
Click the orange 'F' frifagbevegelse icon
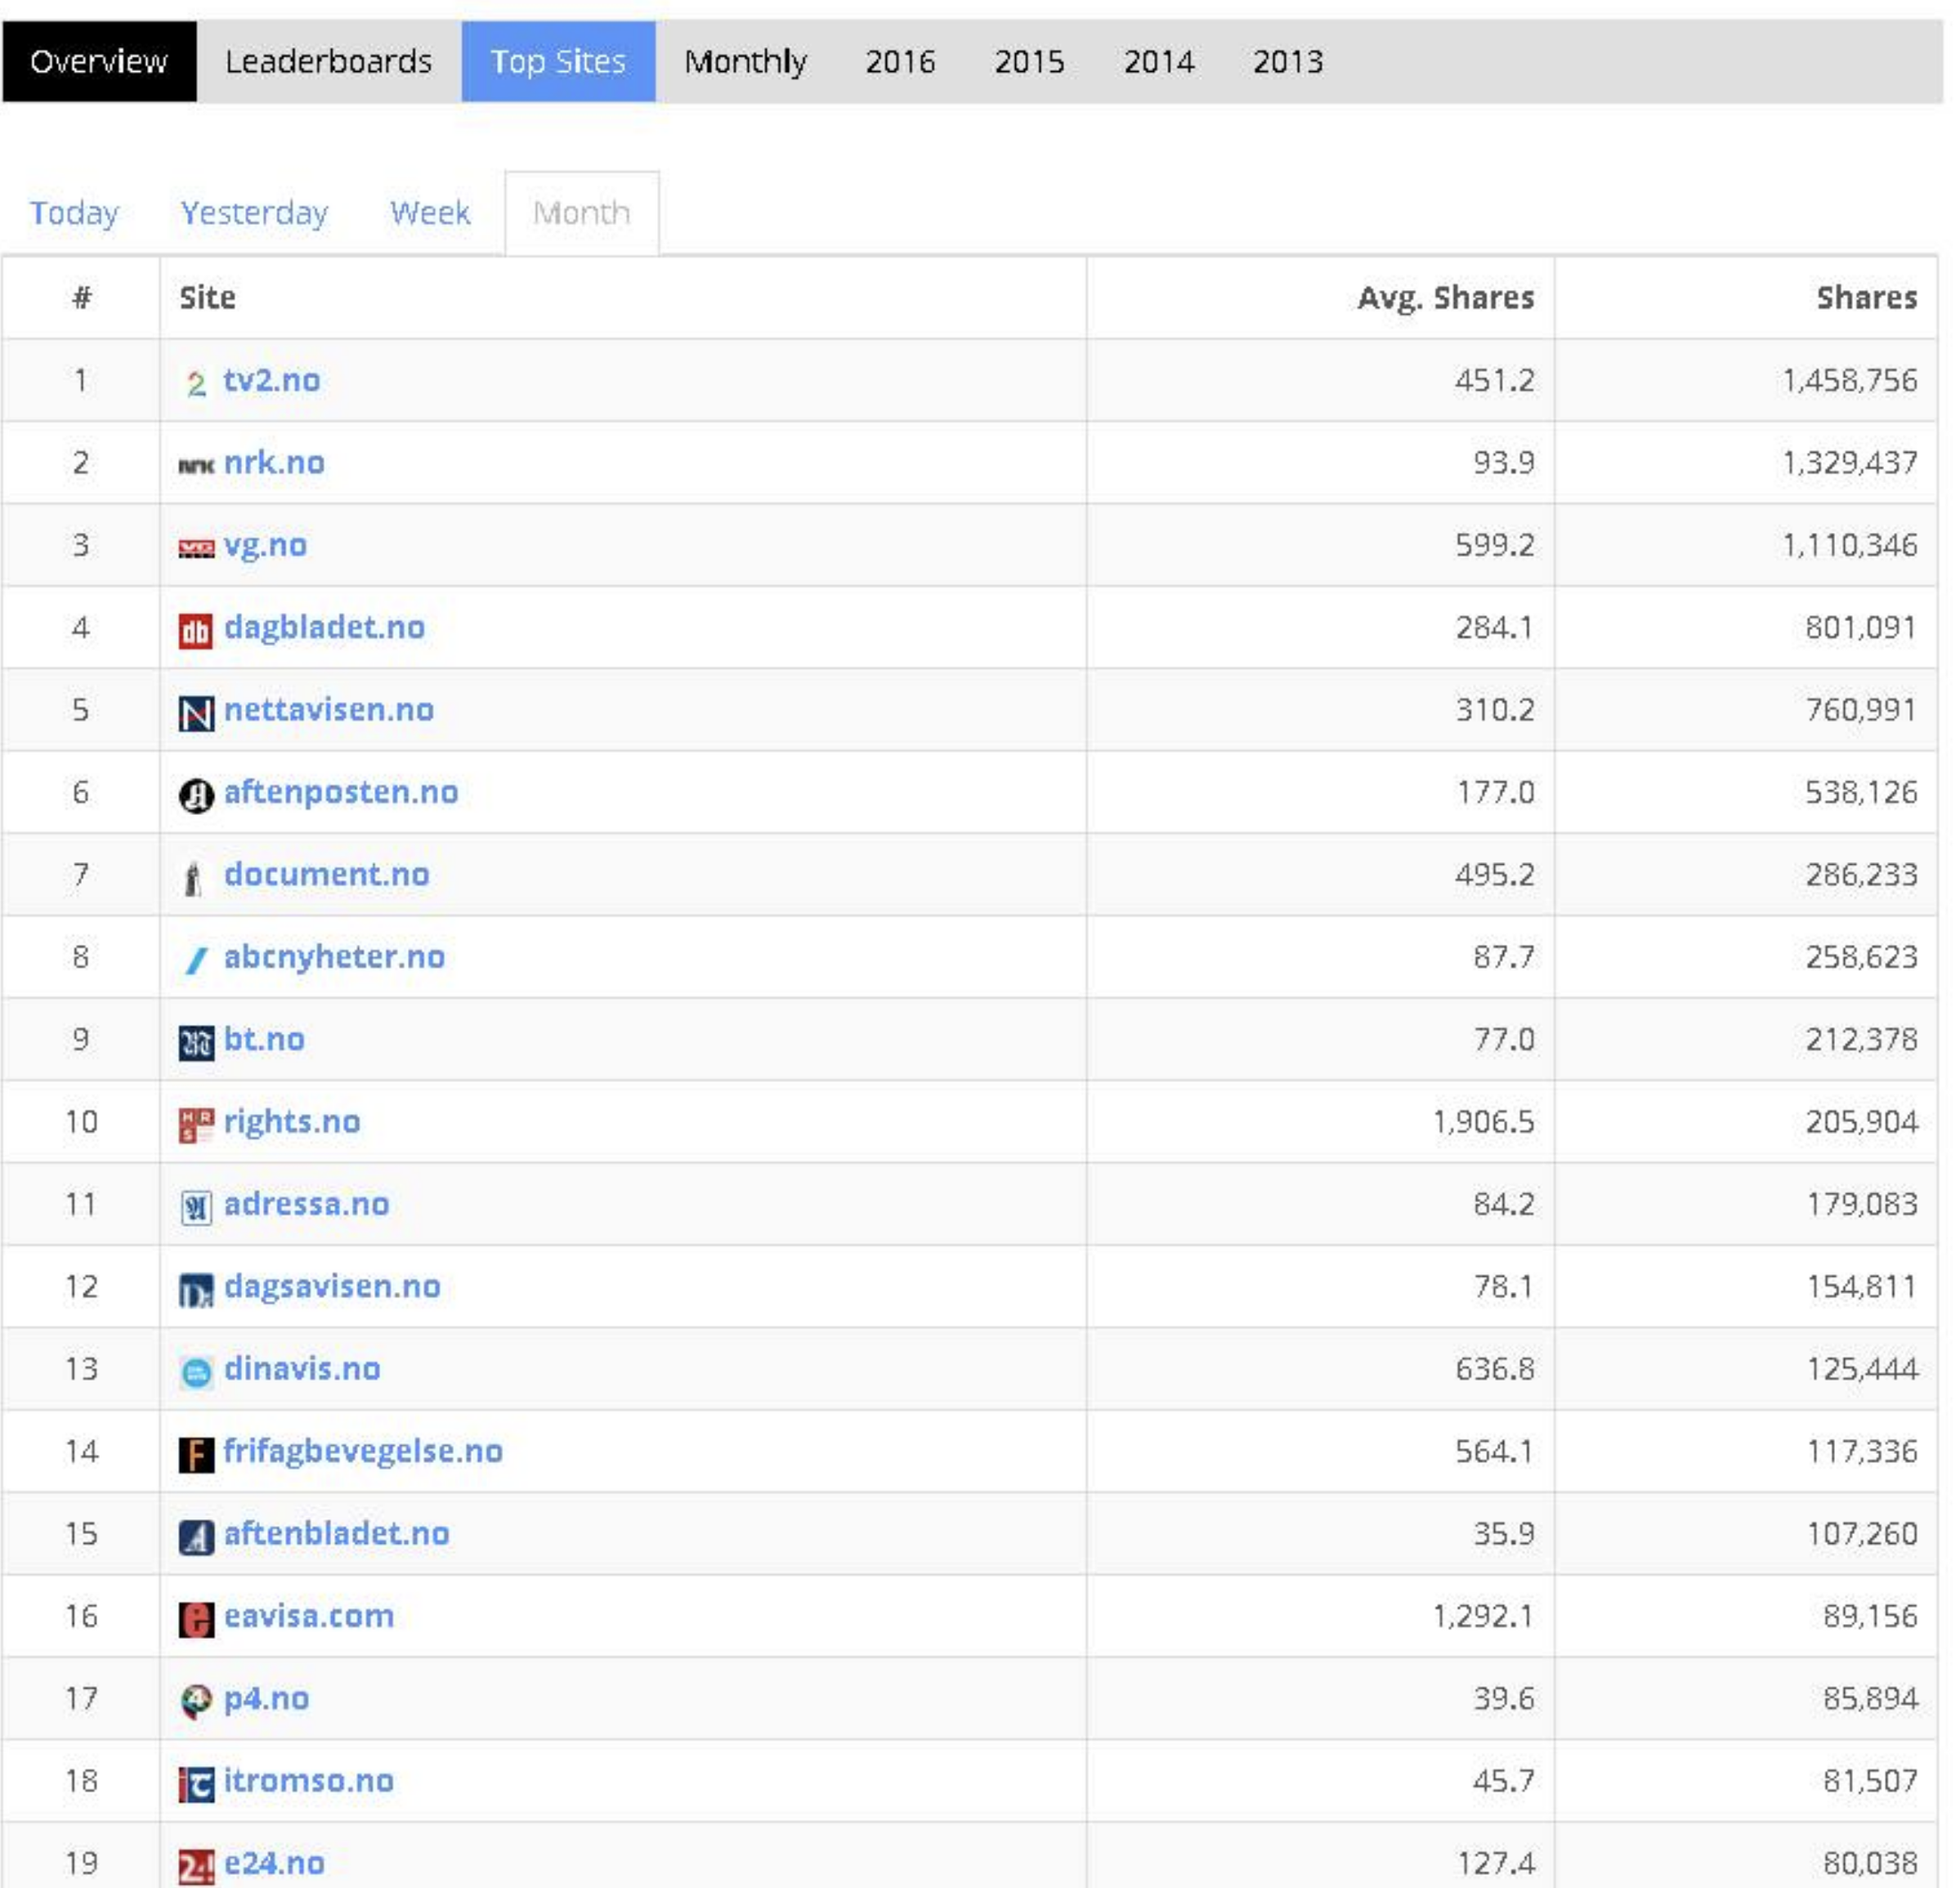[196, 1454]
